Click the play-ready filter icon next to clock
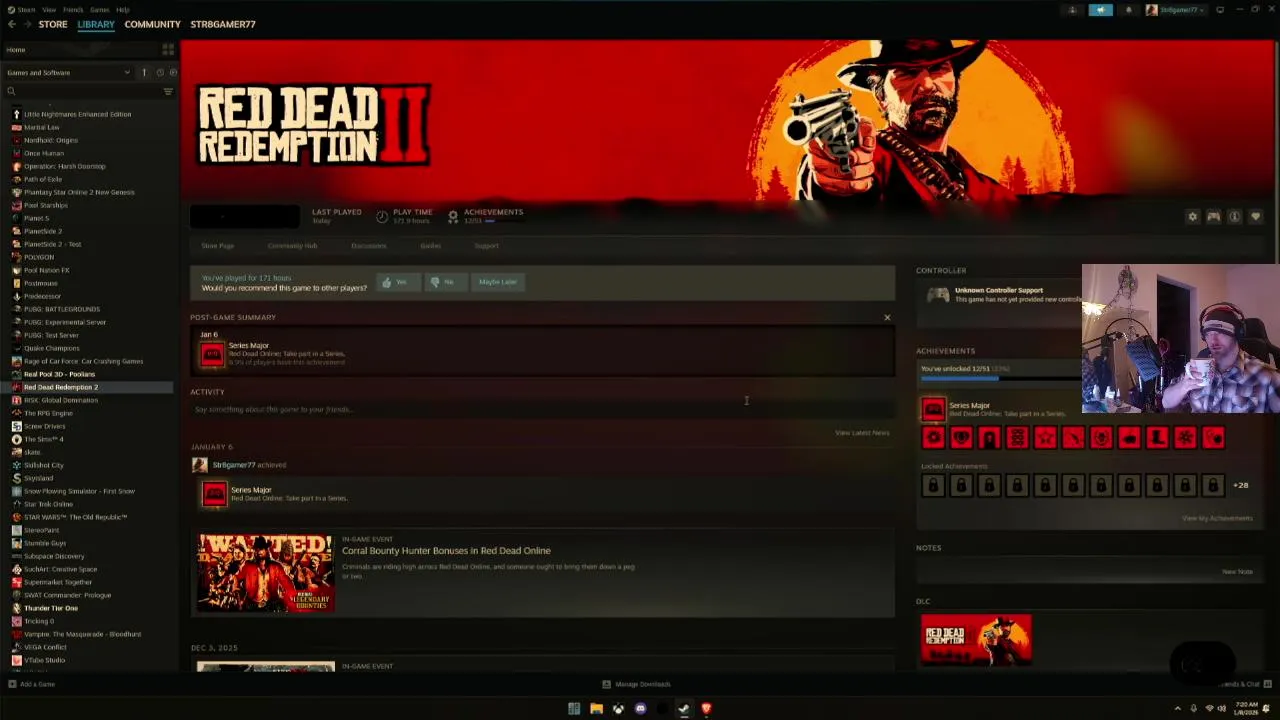 (x=172, y=72)
